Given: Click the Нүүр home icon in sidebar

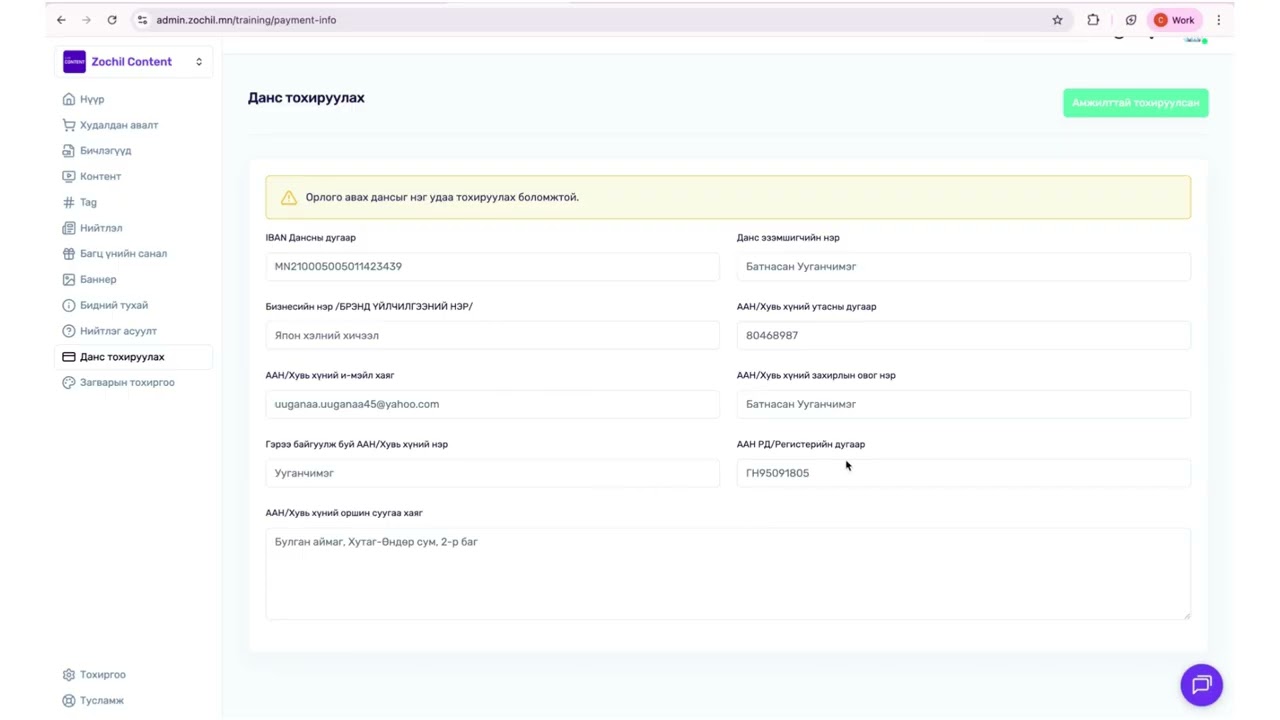Looking at the screenshot, I should 69,99.
